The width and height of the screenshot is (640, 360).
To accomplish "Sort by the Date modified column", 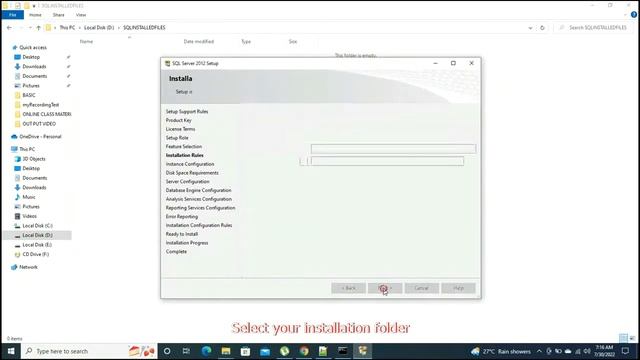I will coord(199,42).
